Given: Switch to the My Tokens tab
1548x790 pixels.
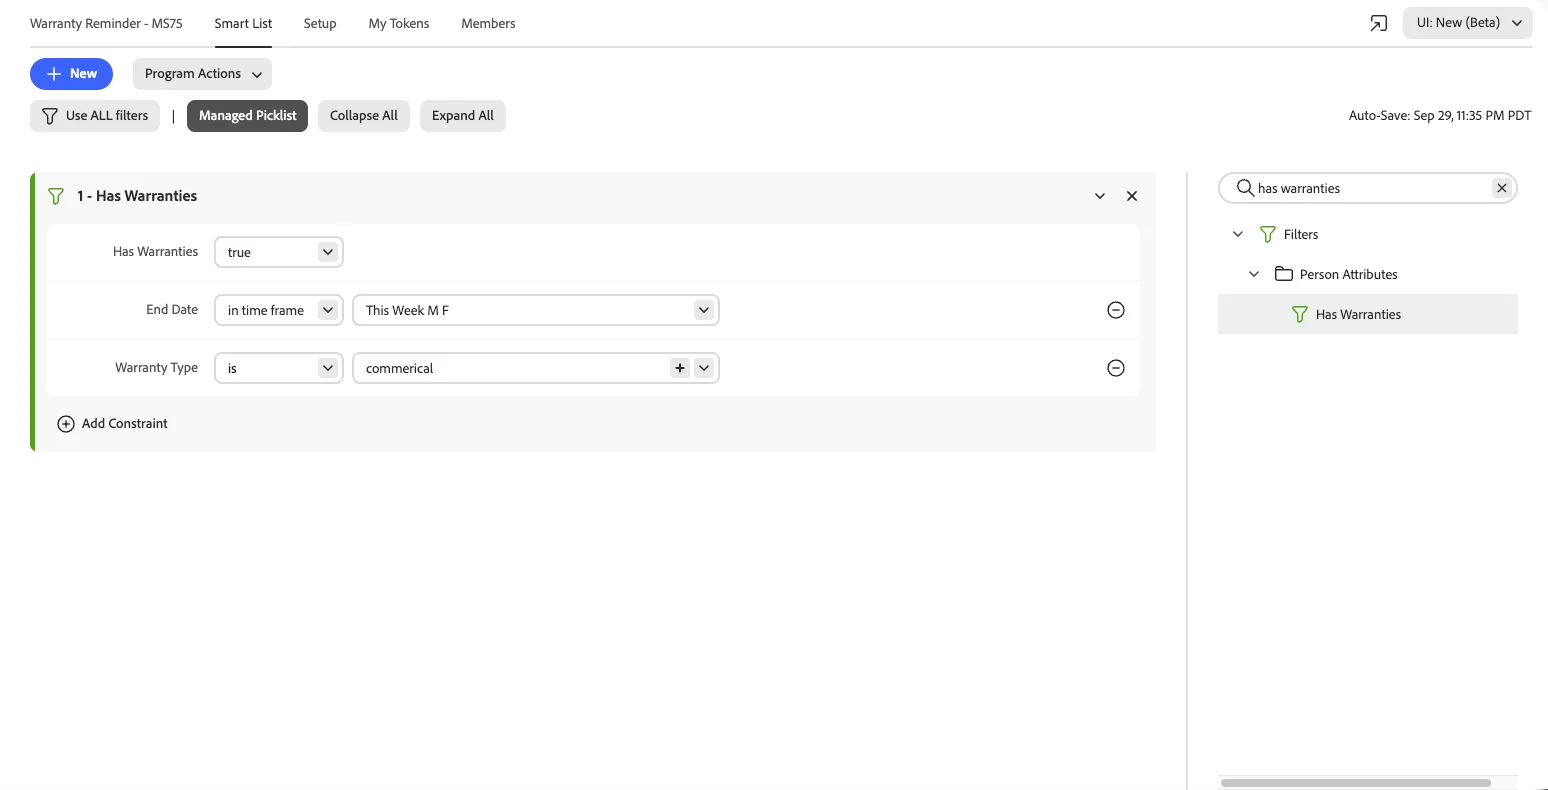Looking at the screenshot, I should pos(399,23).
